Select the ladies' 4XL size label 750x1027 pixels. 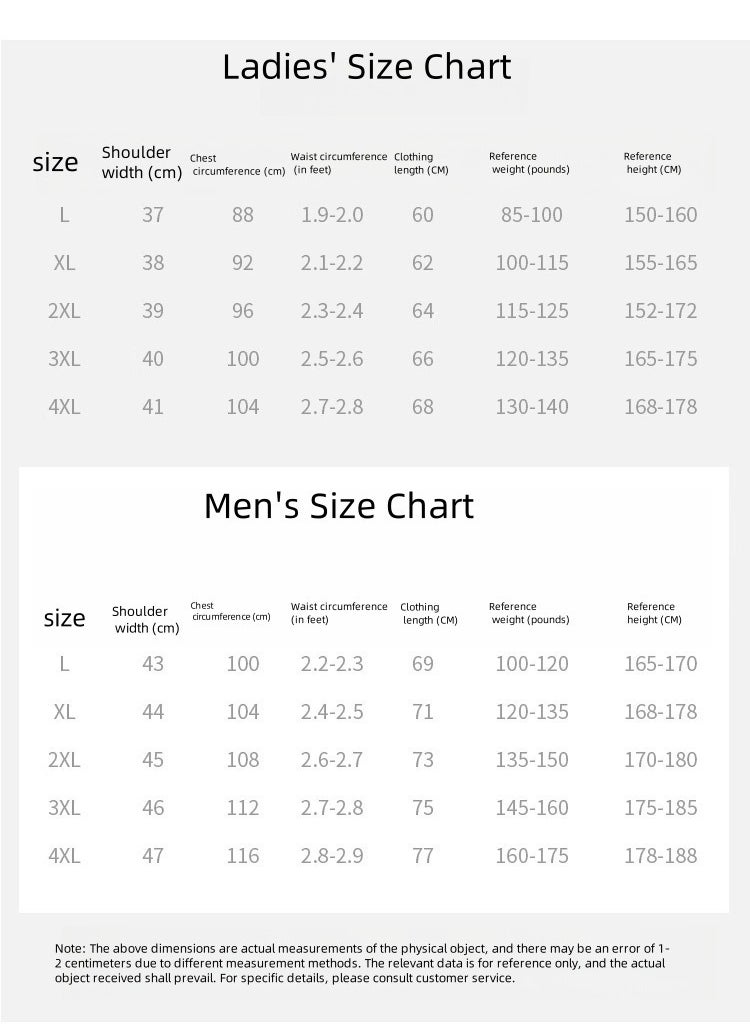64,407
